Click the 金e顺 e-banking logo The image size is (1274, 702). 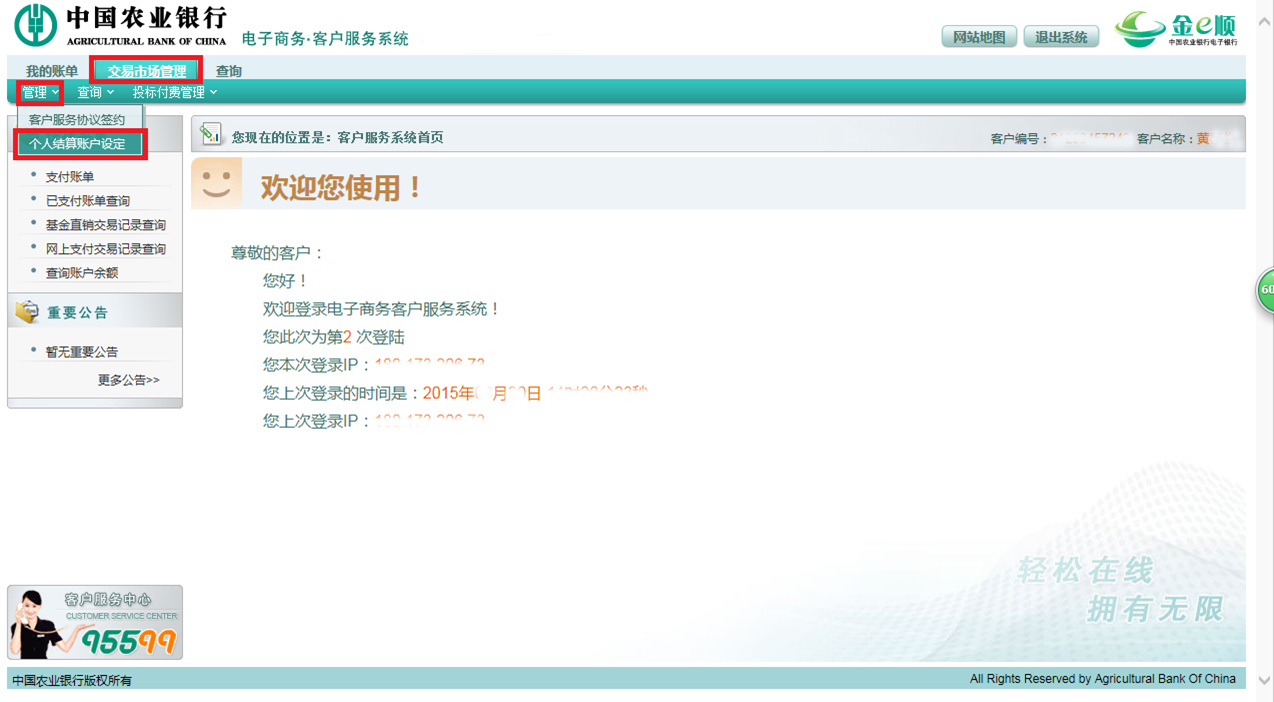point(1177,29)
